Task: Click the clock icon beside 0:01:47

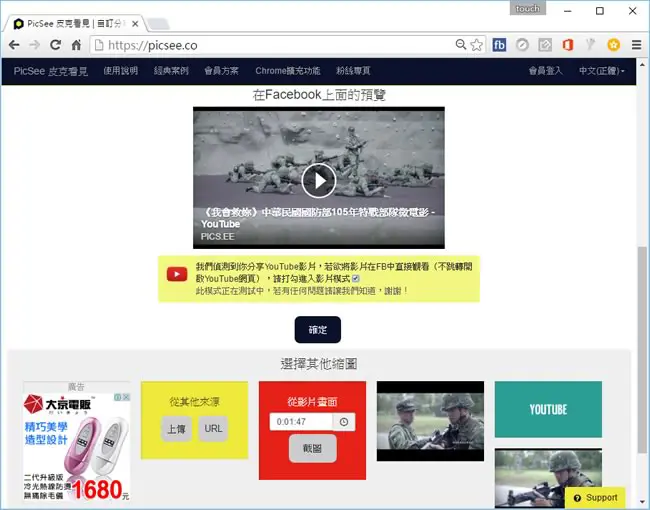Action: [x=344, y=422]
